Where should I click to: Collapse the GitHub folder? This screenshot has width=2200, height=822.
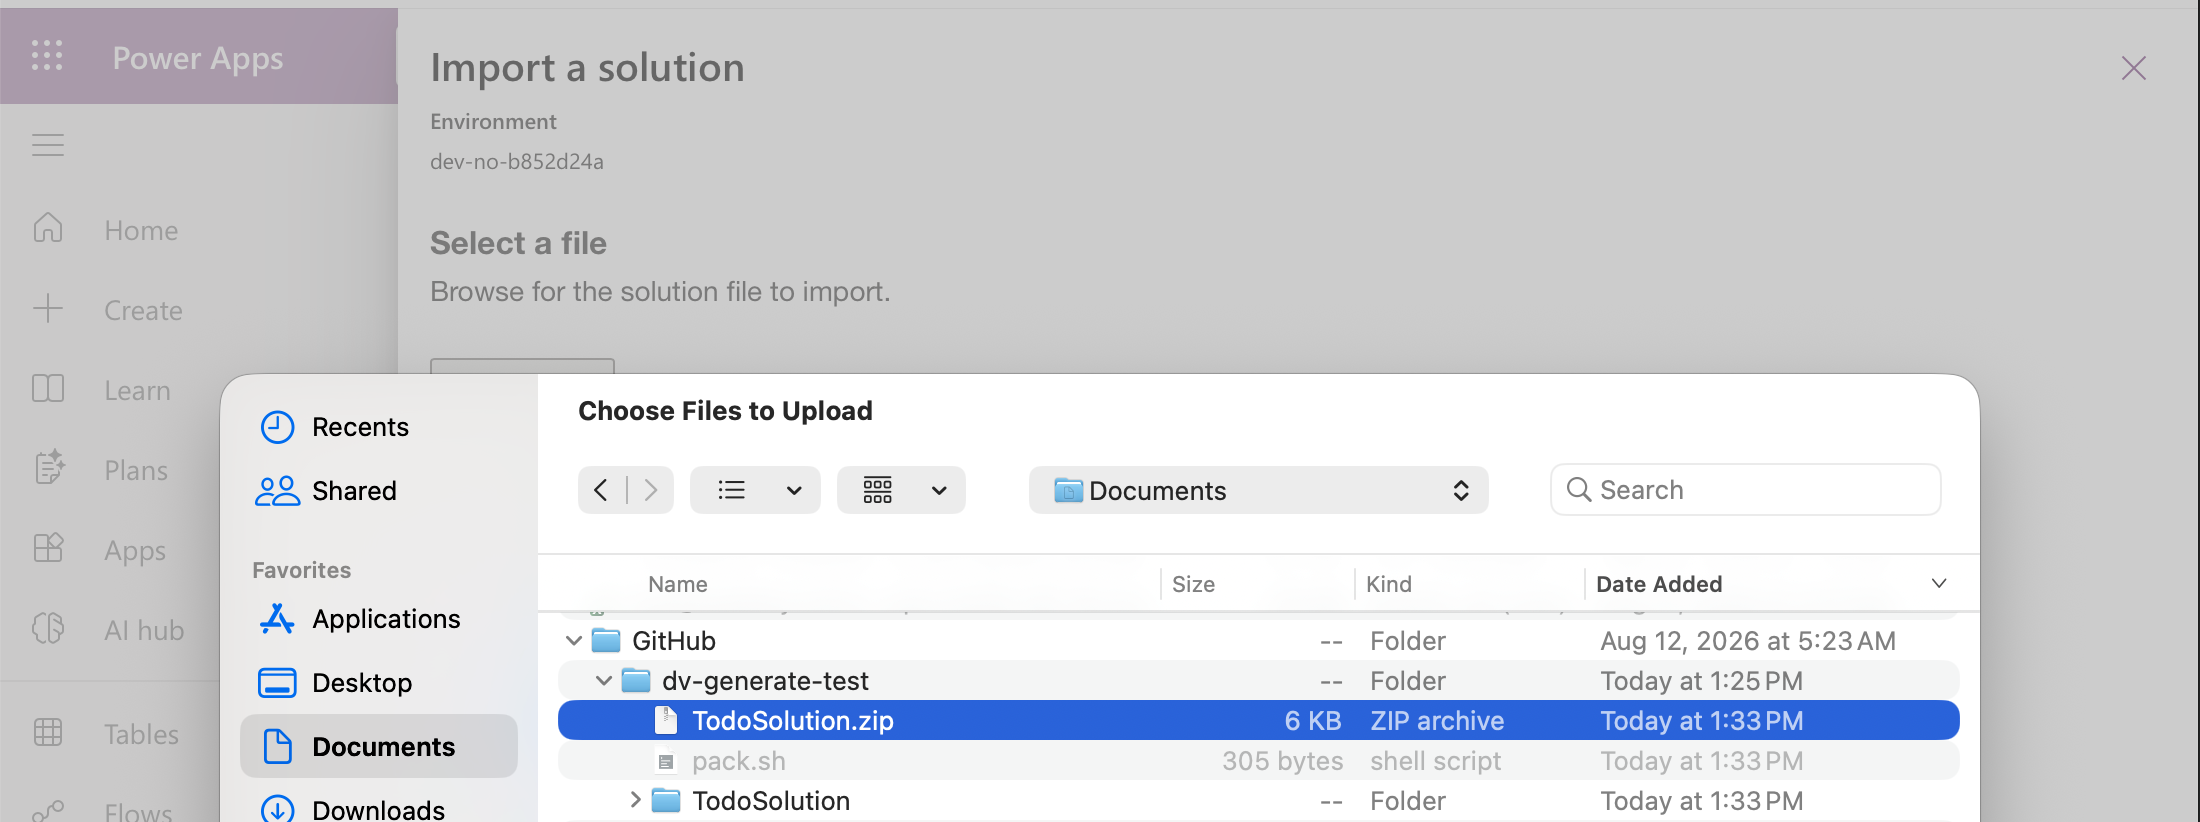[x=574, y=640]
